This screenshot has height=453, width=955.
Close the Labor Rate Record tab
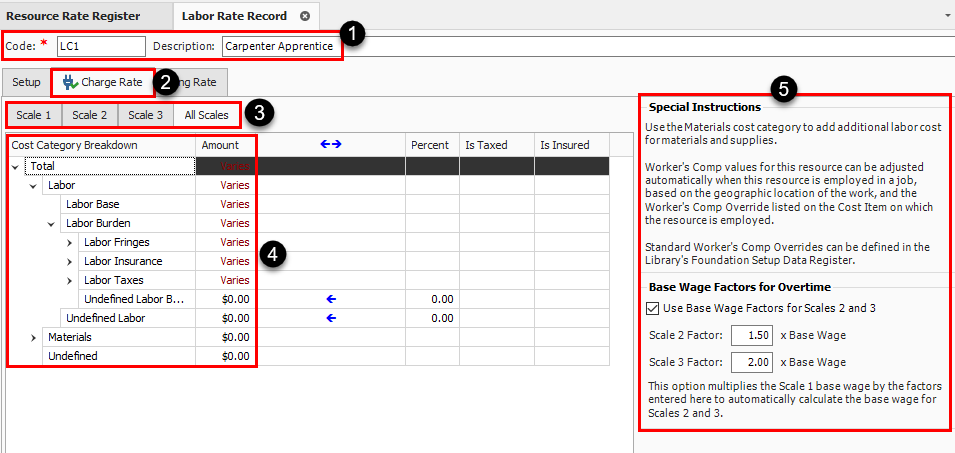coord(305,16)
